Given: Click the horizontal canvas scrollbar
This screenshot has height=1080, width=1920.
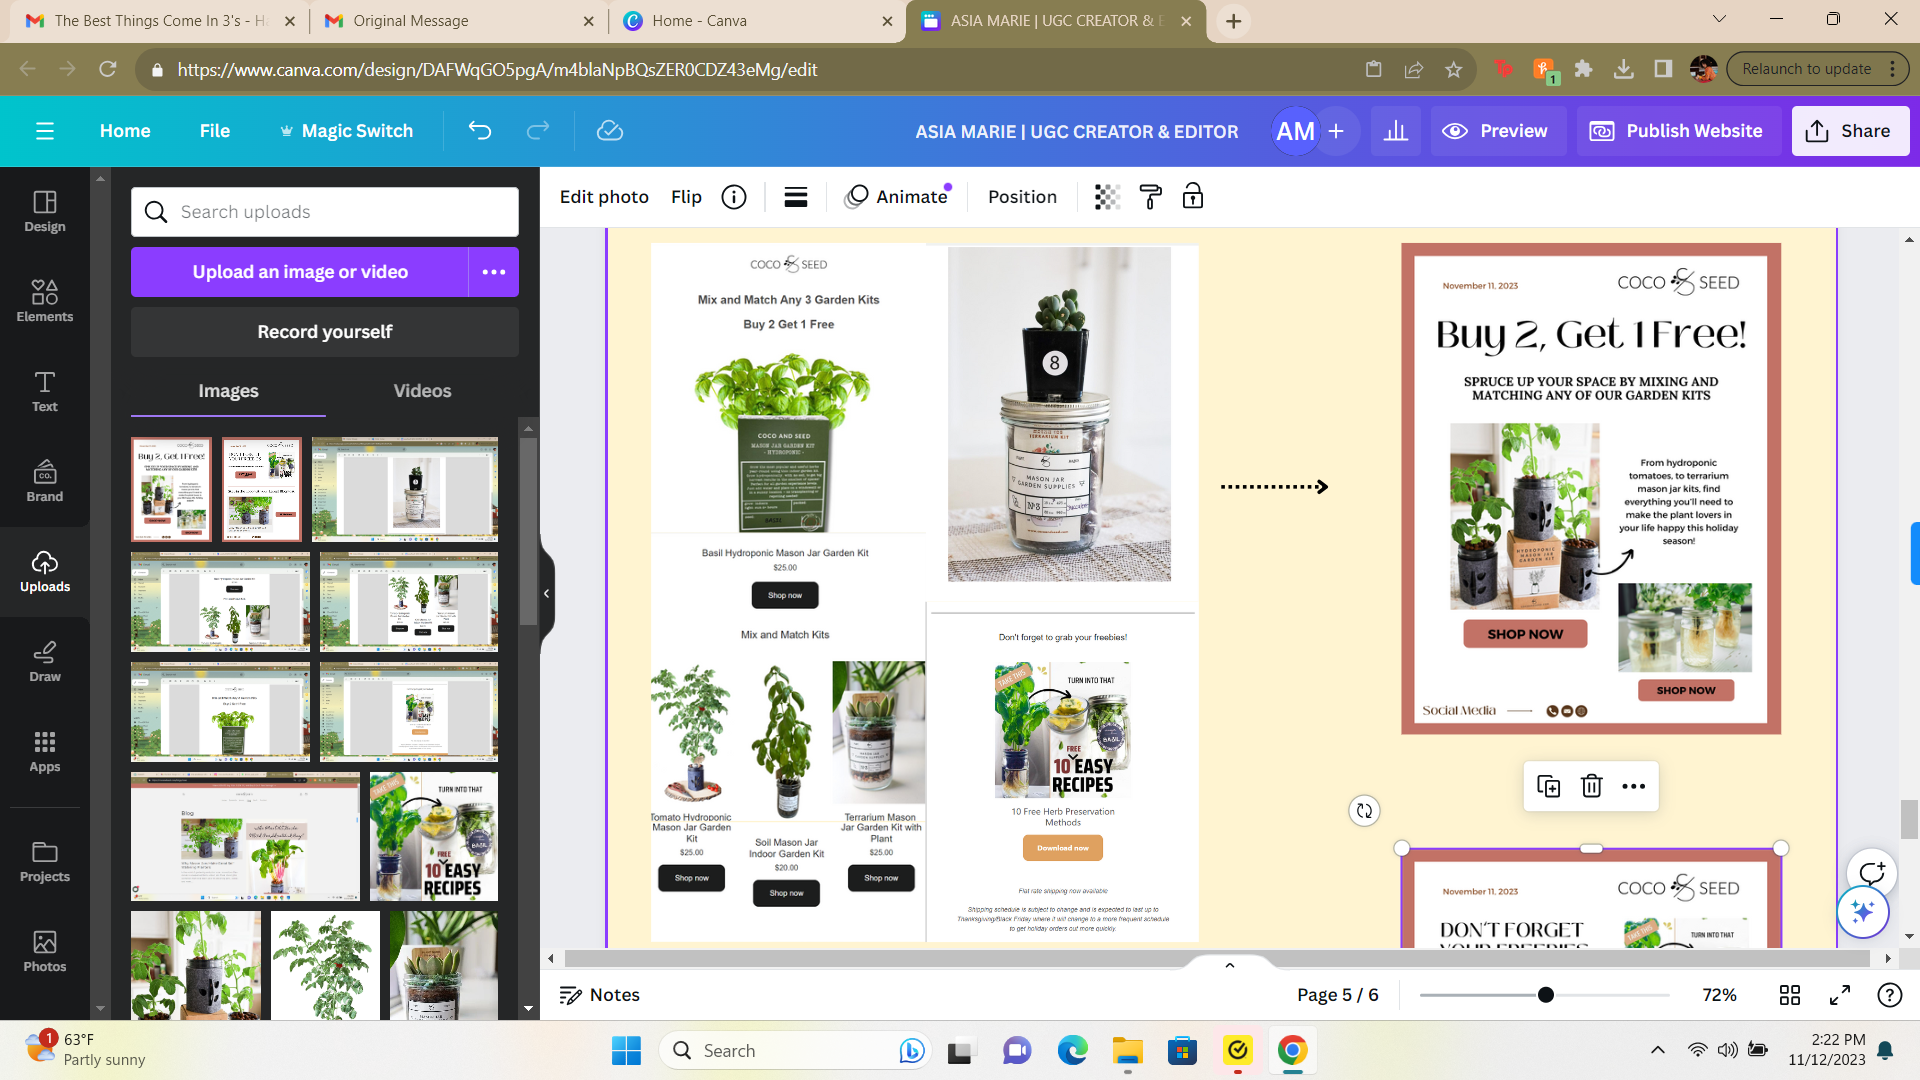Looking at the screenshot, I should pos(1217,958).
